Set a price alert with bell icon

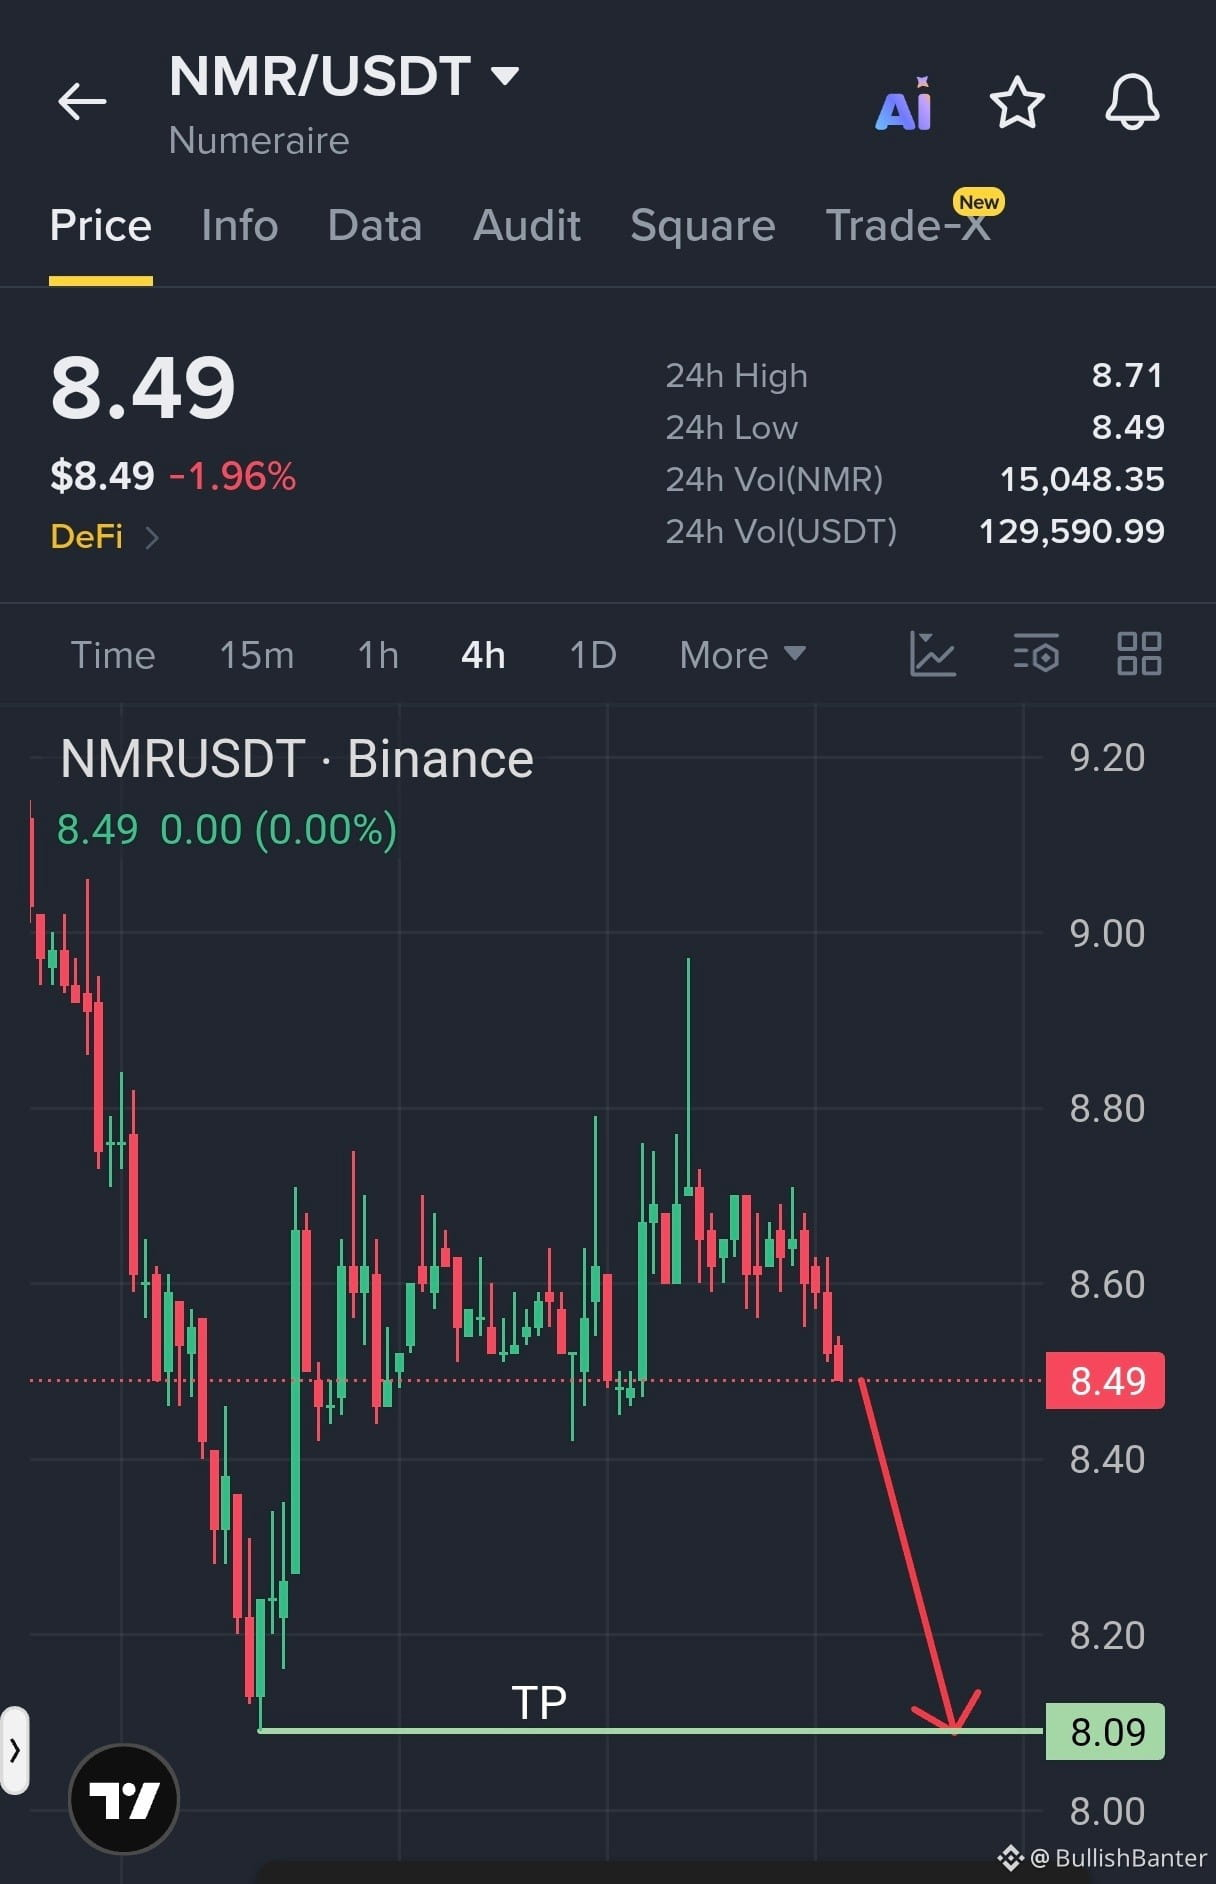(1132, 102)
